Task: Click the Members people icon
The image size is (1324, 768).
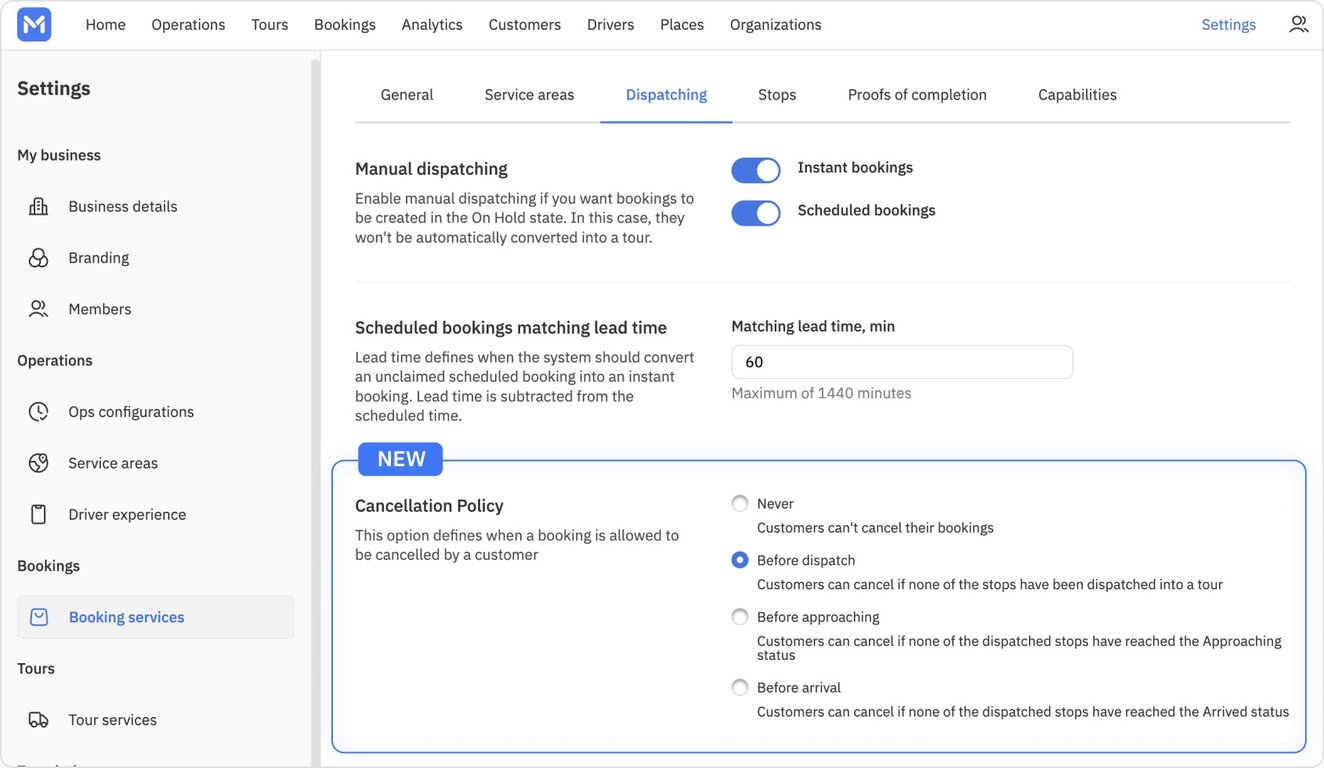Action: point(39,309)
